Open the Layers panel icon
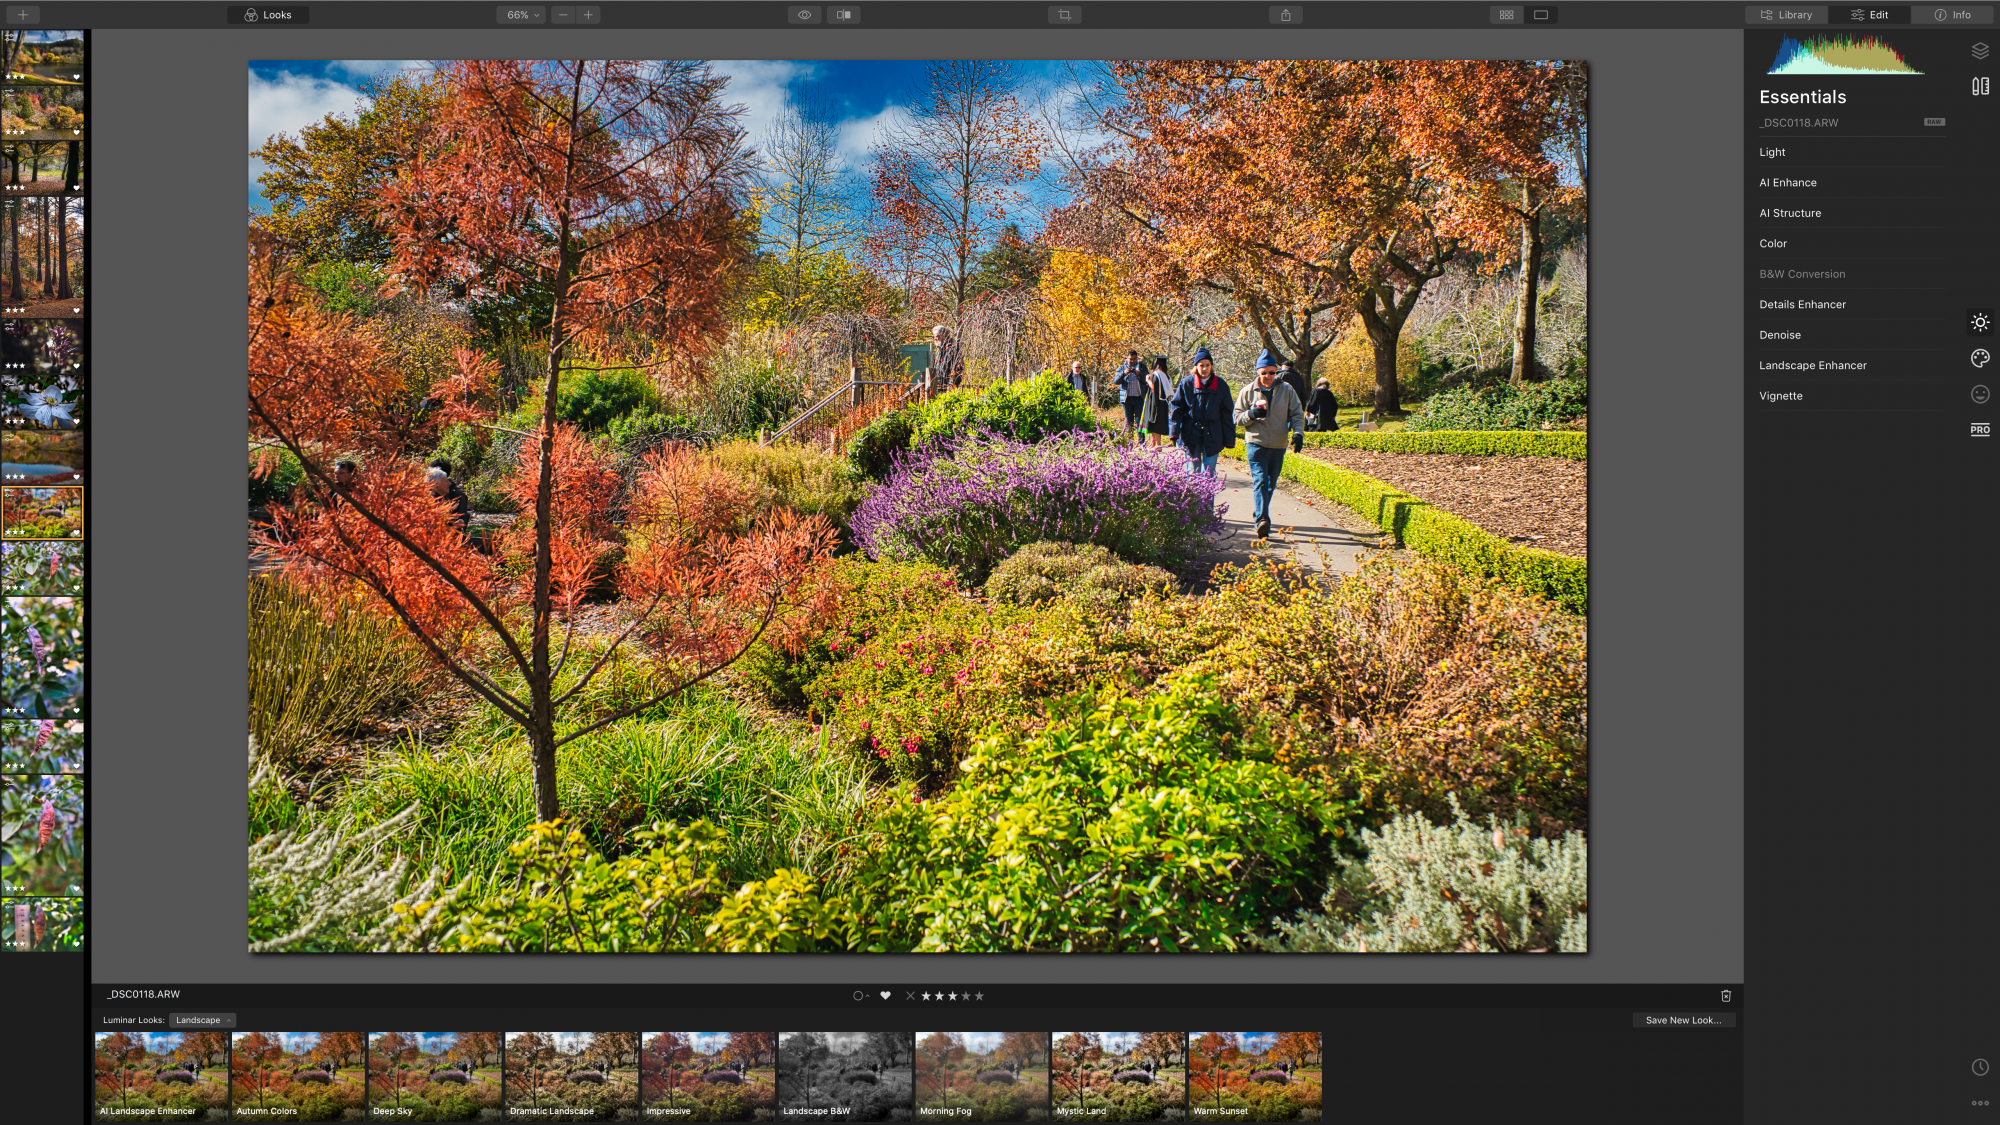 (1980, 51)
